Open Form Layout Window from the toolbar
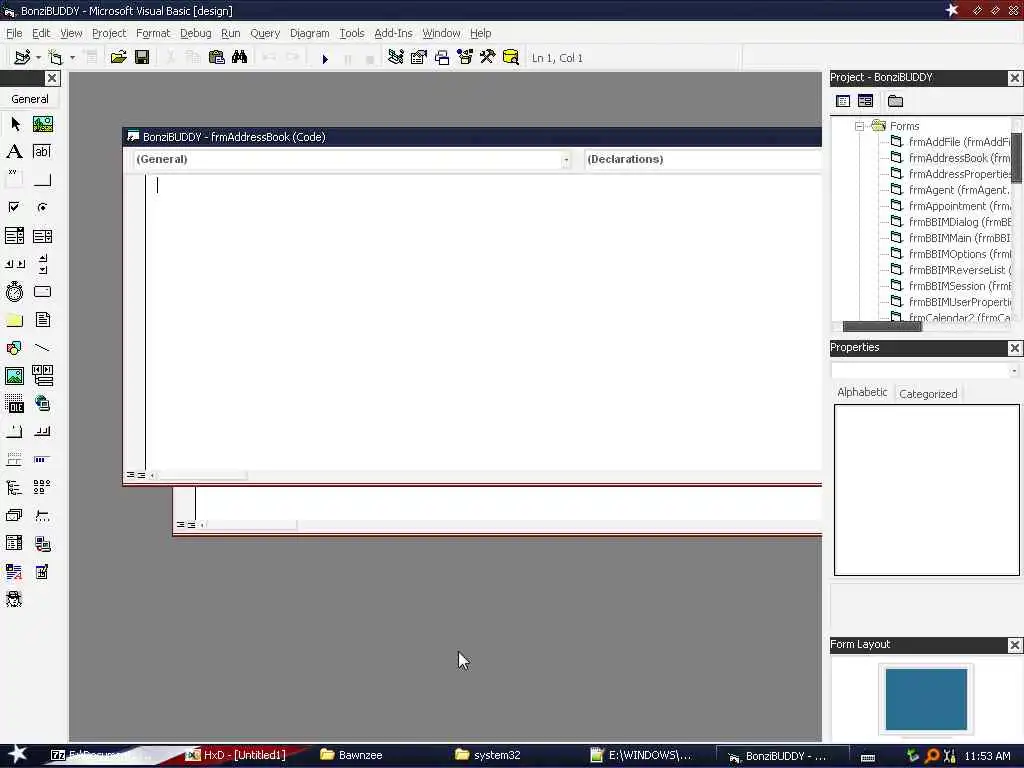This screenshot has height=768, width=1024. coord(441,57)
